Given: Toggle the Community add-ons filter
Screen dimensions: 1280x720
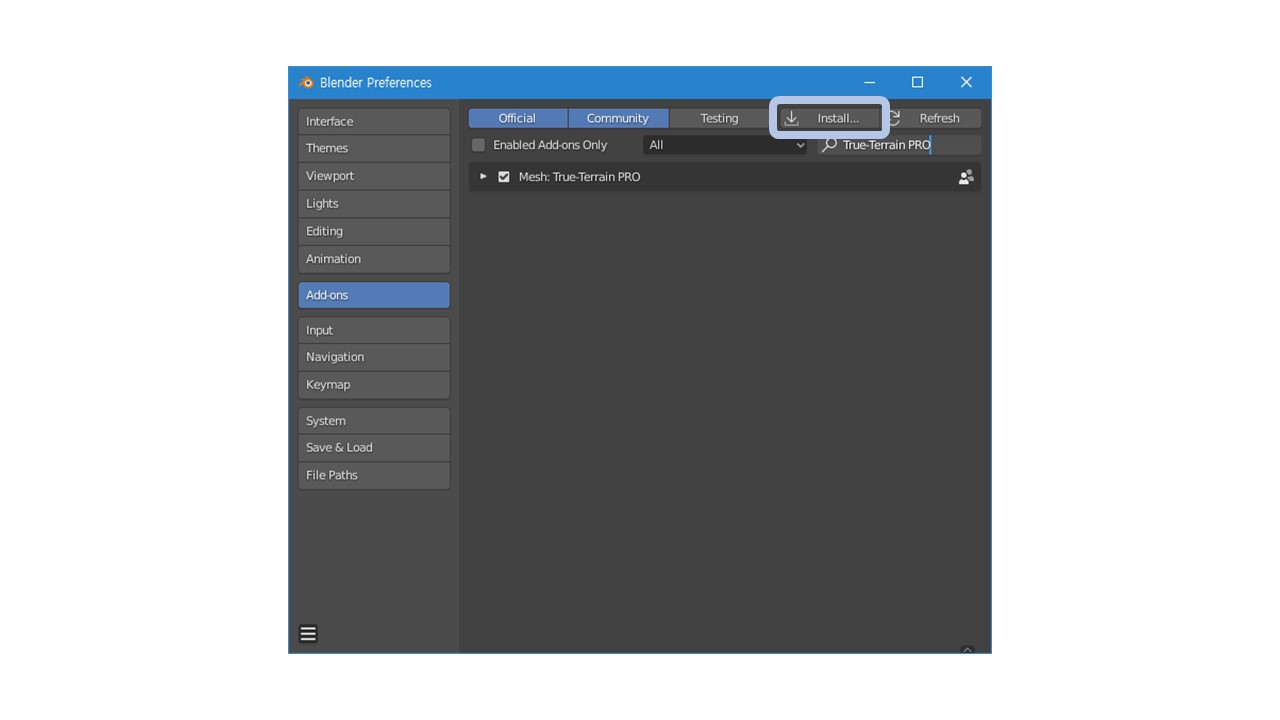Looking at the screenshot, I should point(618,118).
